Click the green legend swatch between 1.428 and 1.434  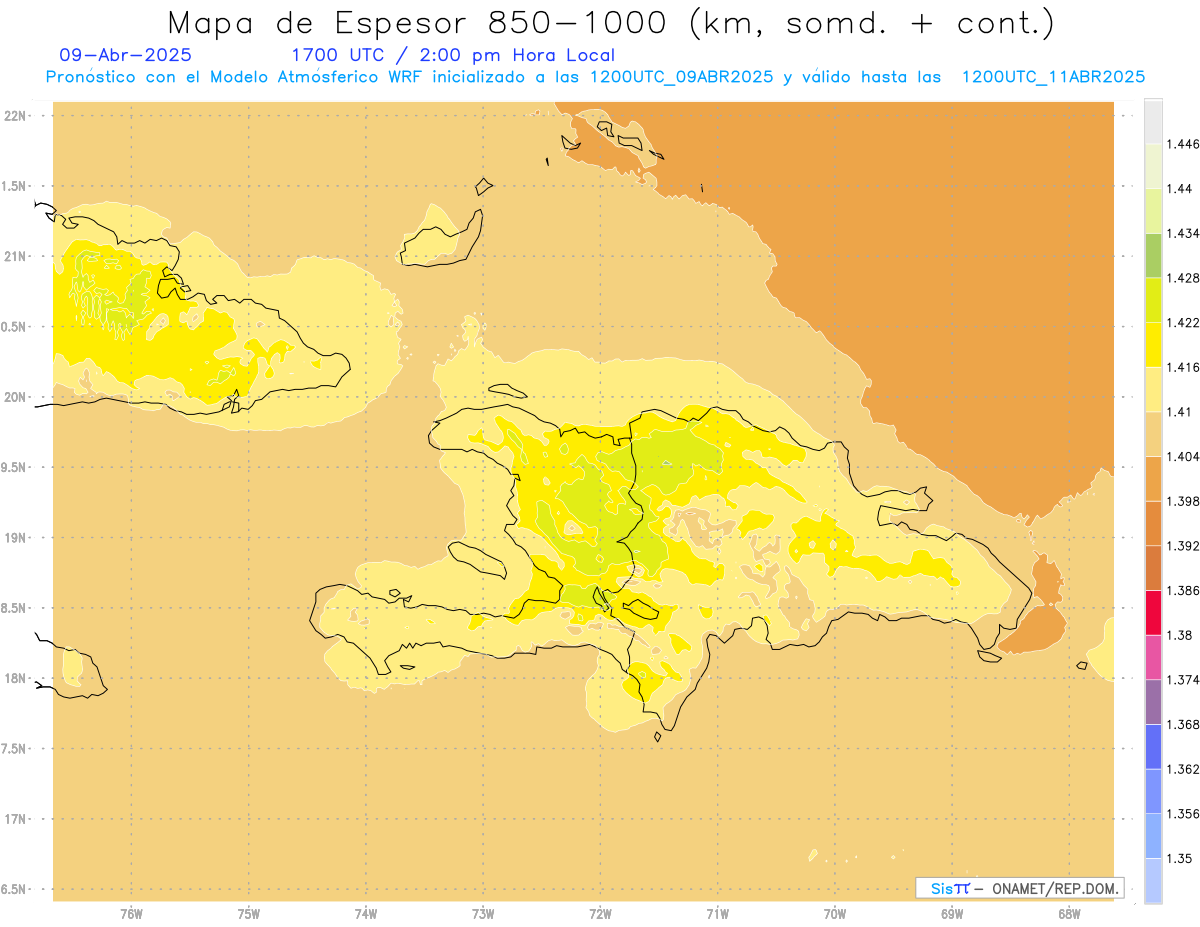[x=1153, y=255]
